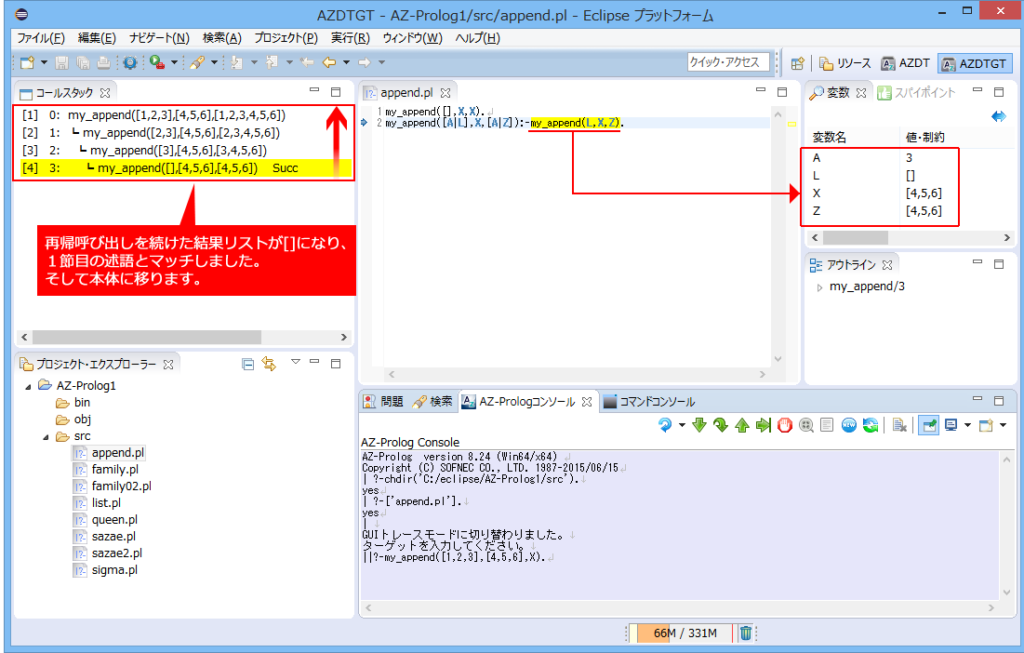Viewport: 1024px width, 653px height.
Task: Click the Restart trace refresh icon in the console toolbar
Action: click(x=870, y=424)
